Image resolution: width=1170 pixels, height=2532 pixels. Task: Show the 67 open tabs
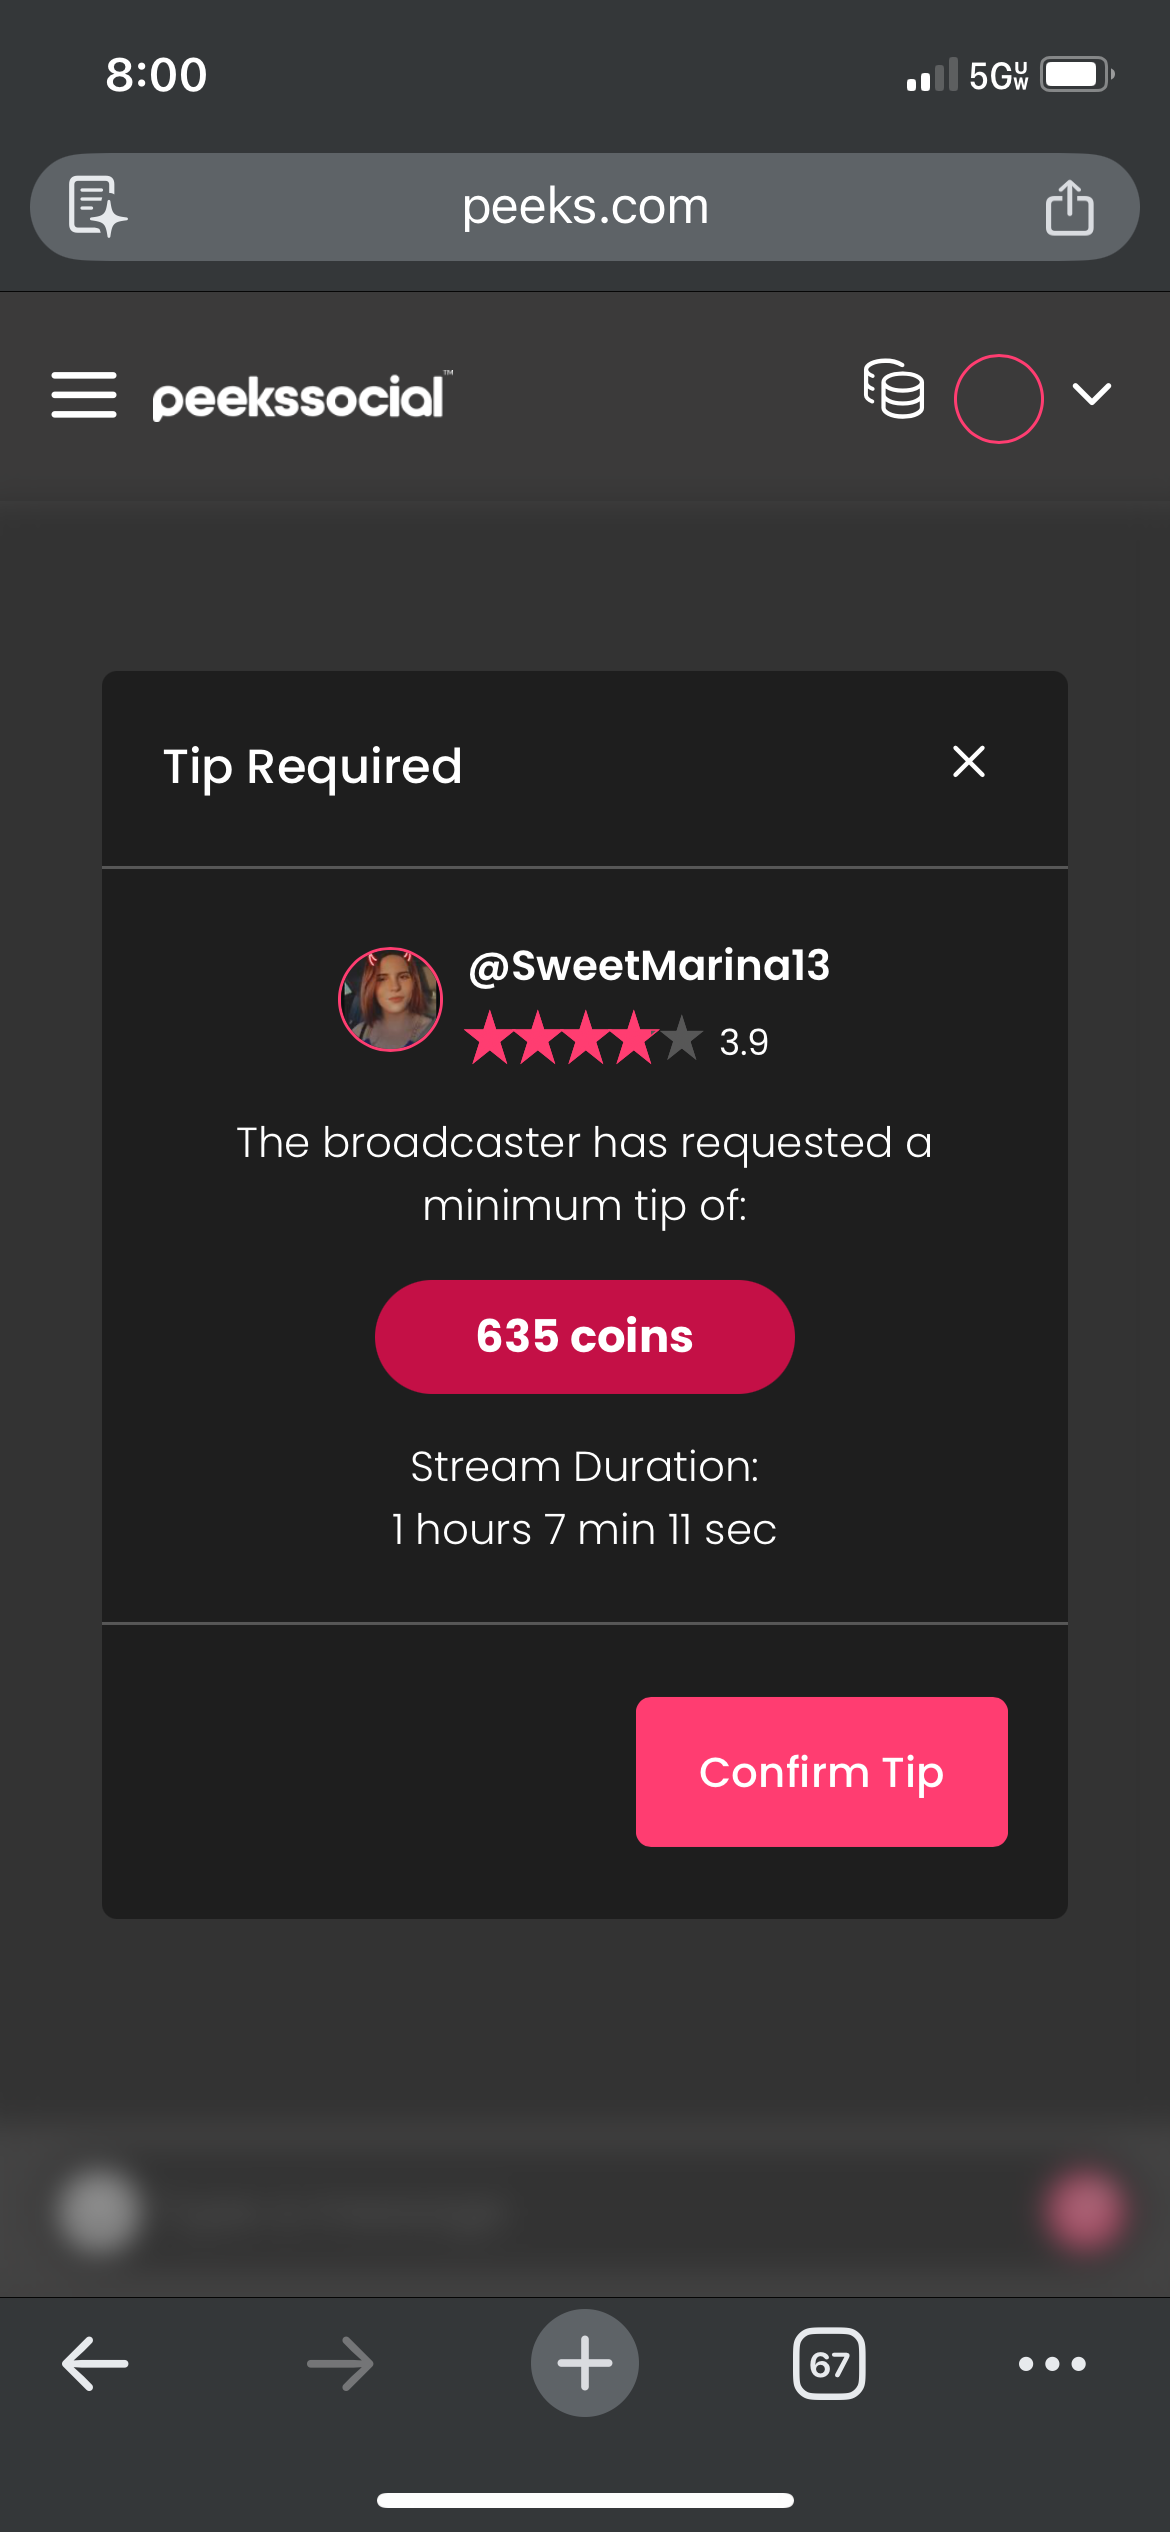point(829,2364)
